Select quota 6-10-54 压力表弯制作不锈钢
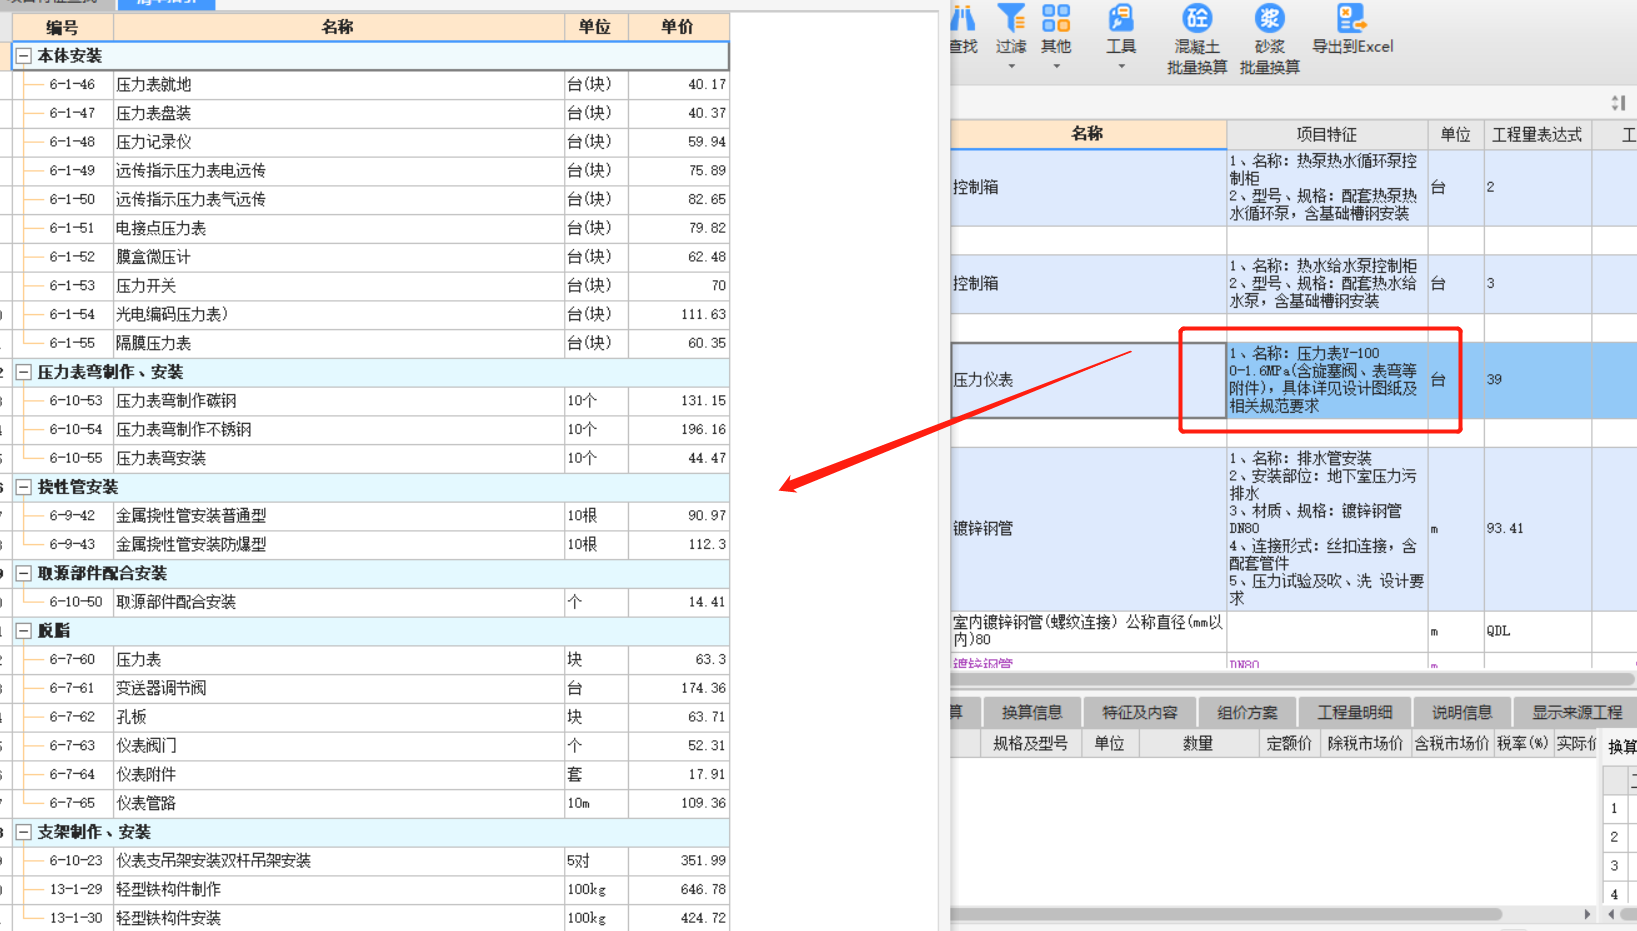 click(x=370, y=430)
